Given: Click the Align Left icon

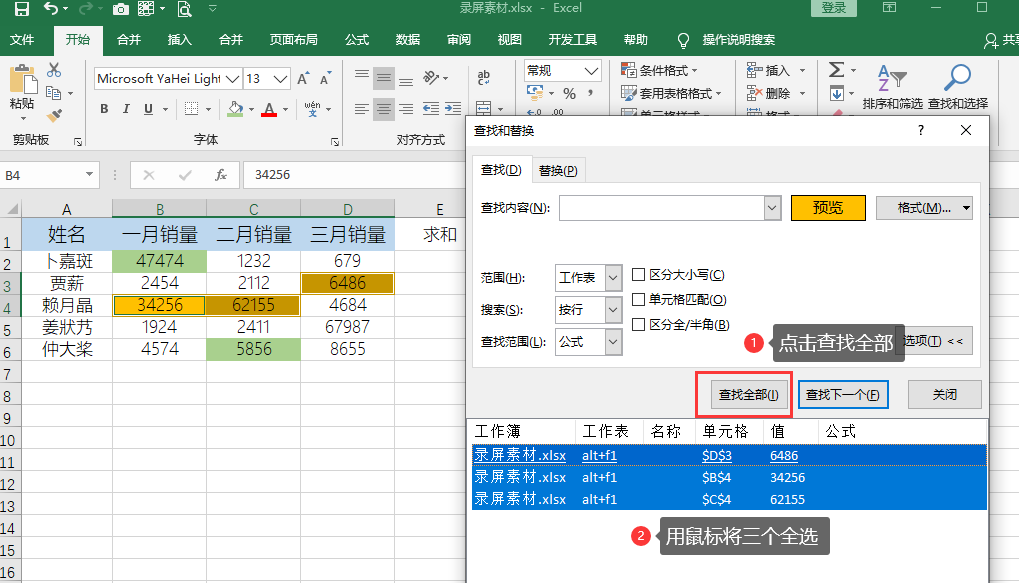Looking at the screenshot, I should coord(362,109).
